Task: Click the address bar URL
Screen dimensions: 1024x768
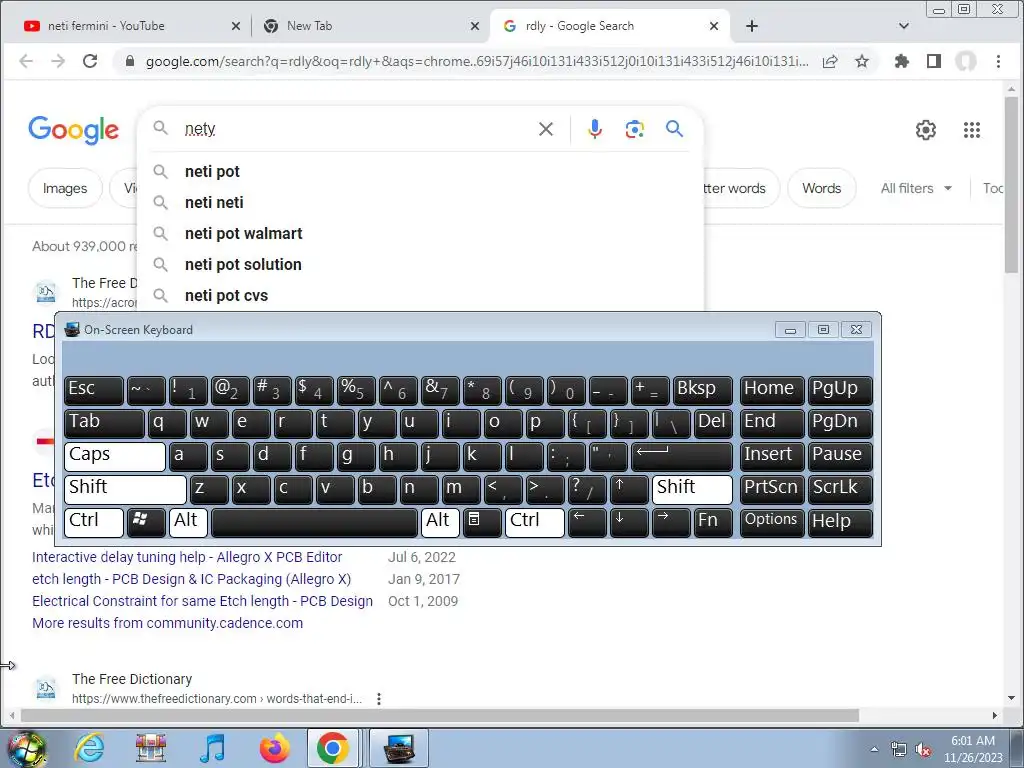Action: click(x=477, y=61)
